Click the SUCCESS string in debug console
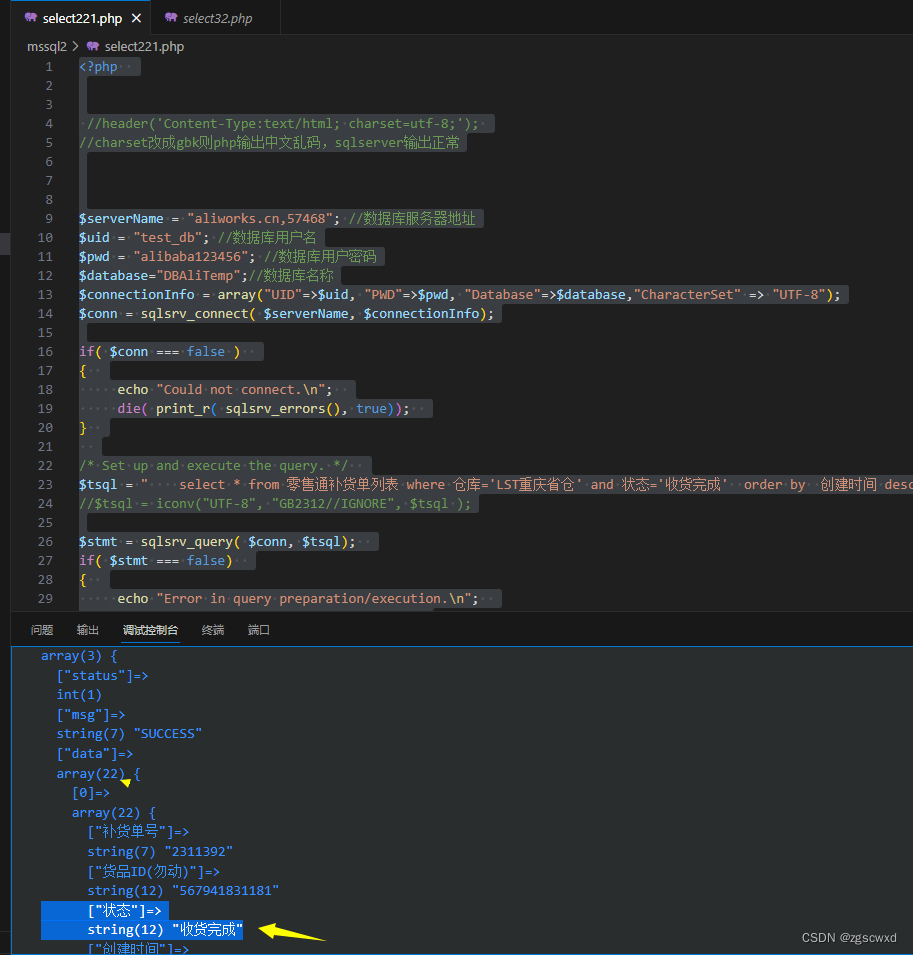 point(166,733)
